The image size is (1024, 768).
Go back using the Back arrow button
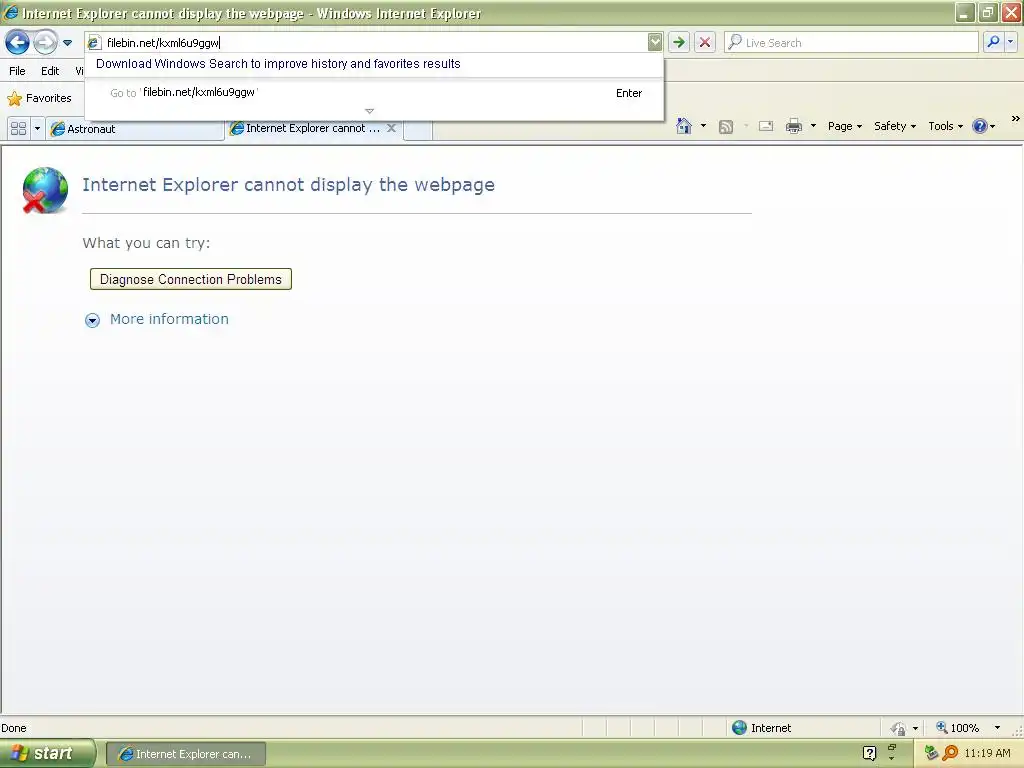(17, 43)
